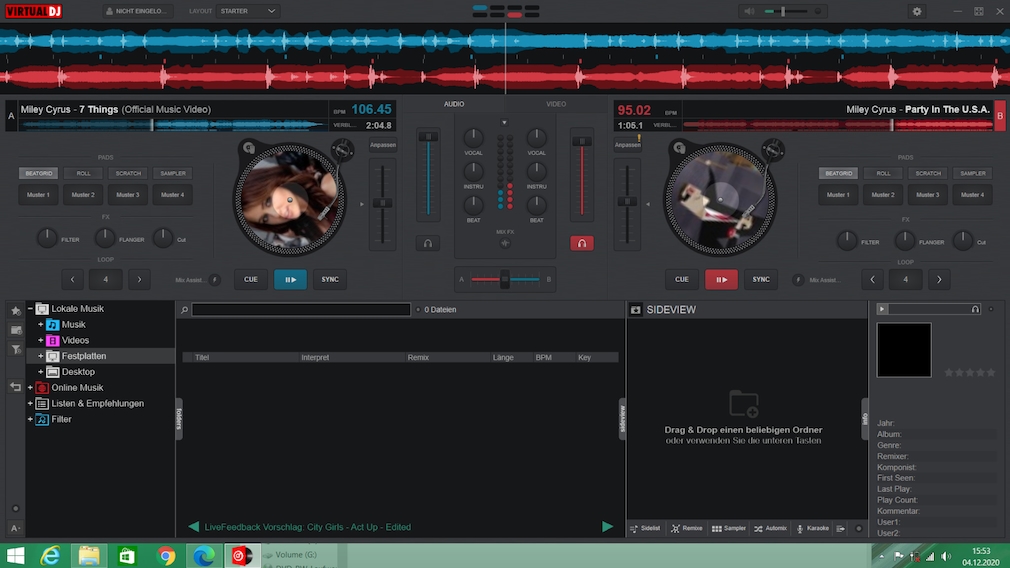Select deck B SCRATCH pad mode
Viewport: 1010px width, 568px height.
928,173
